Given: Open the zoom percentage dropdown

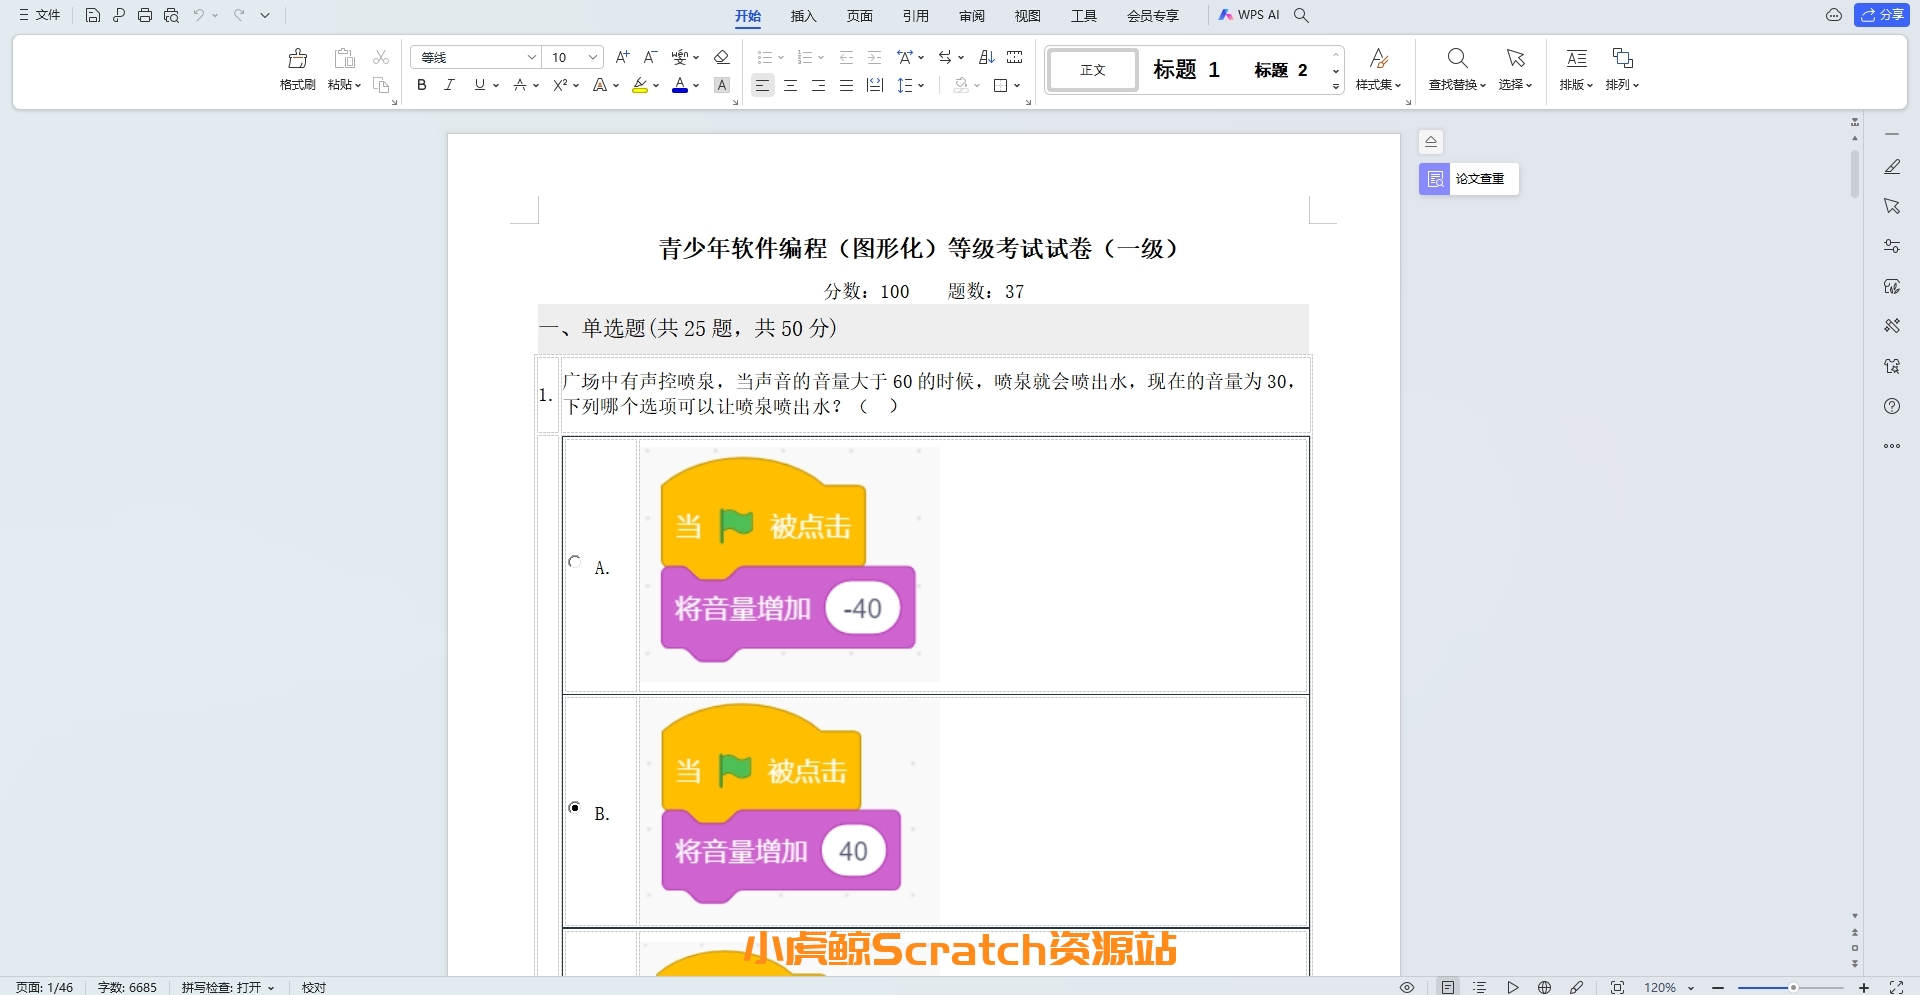Looking at the screenshot, I should point(1690,988).
